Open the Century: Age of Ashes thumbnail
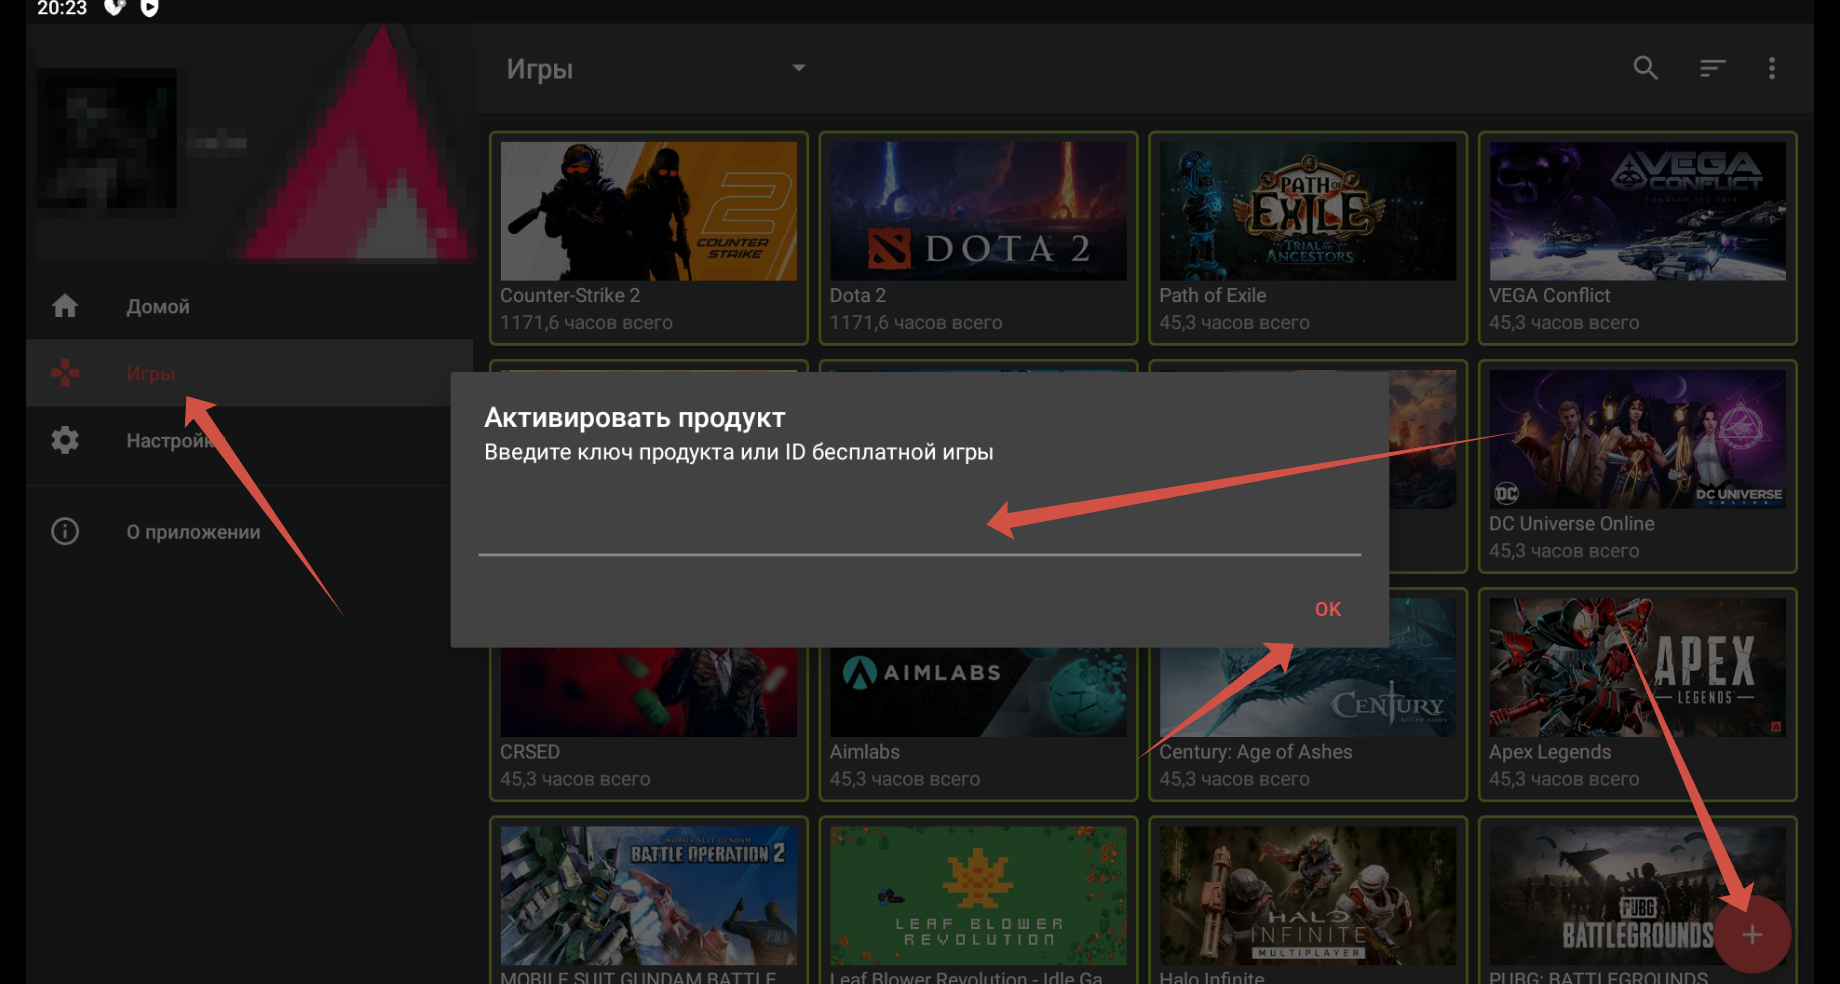This screenshot has height=984, width=1840. tap(1308, 692)
